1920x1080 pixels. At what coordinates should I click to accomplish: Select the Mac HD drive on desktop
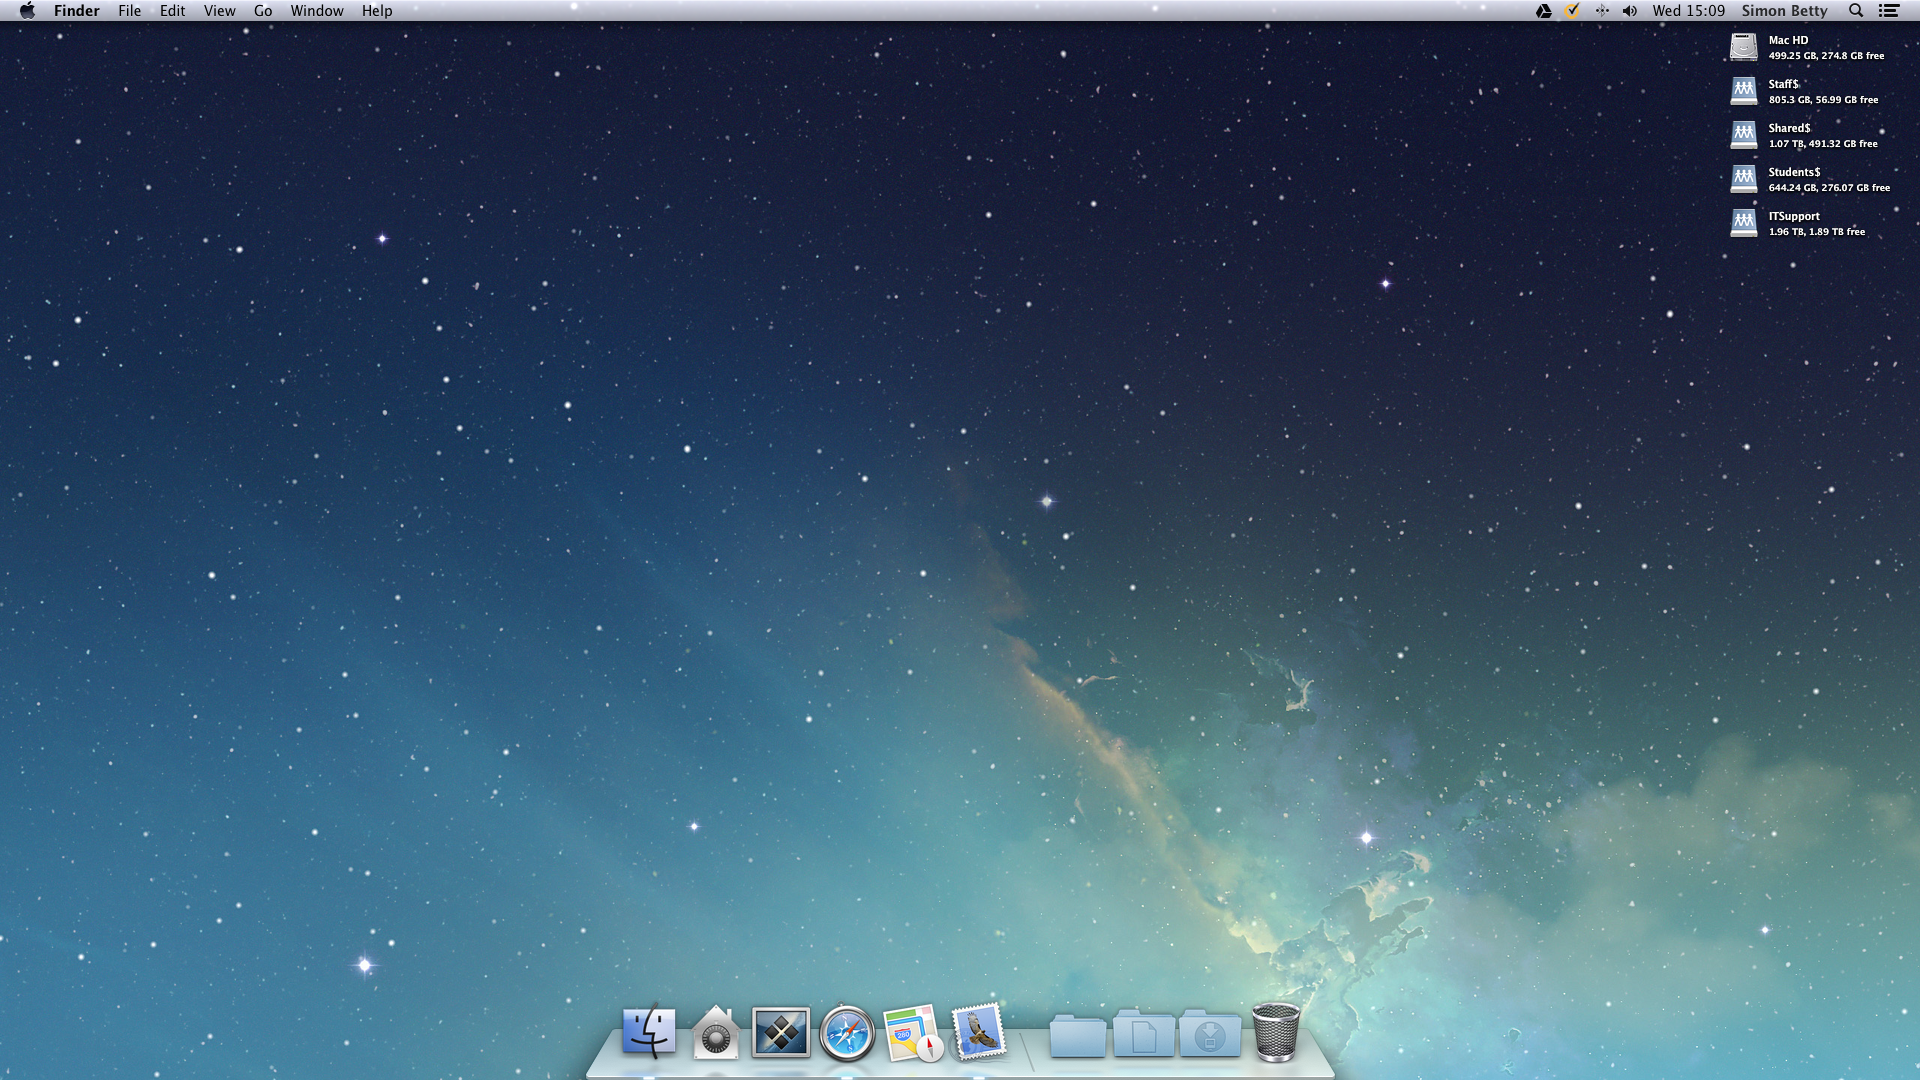click(1743, 47)
